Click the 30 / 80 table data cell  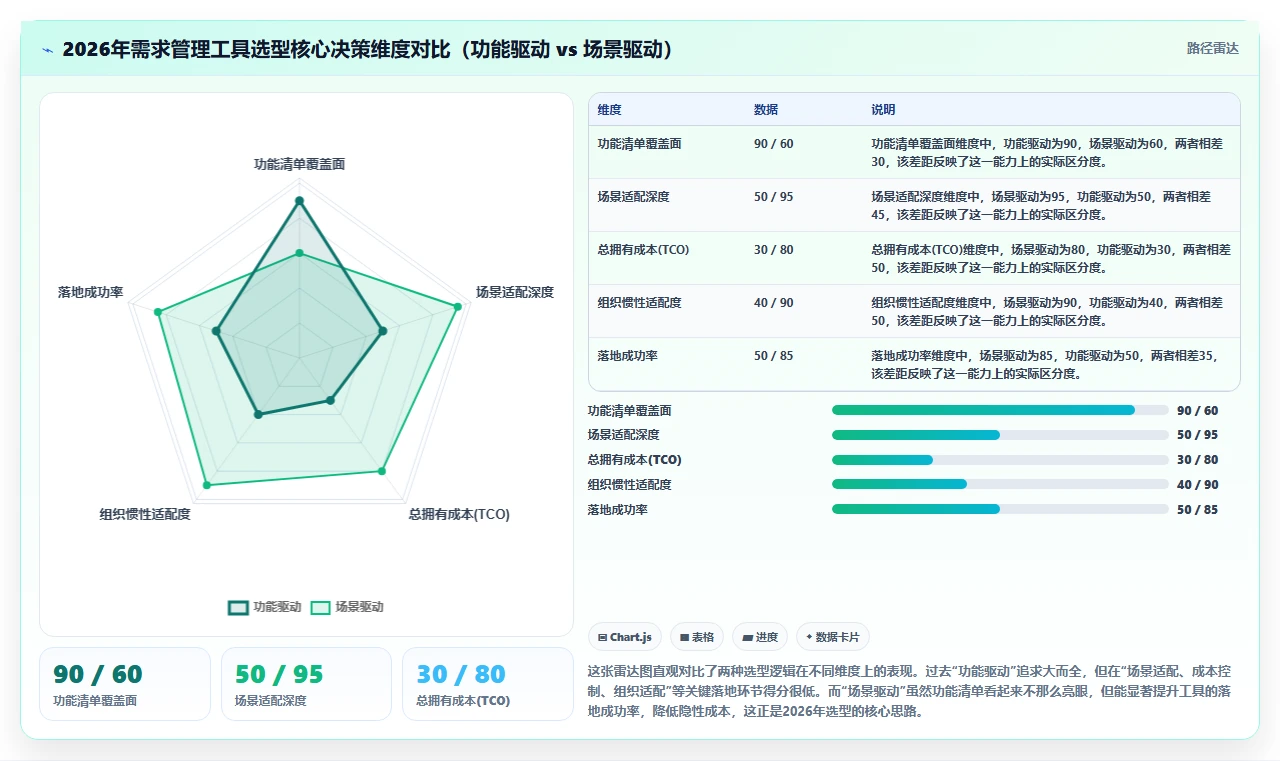774,250
